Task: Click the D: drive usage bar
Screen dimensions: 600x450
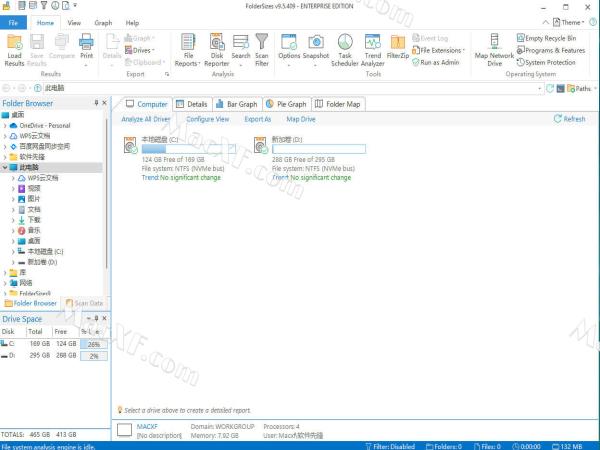Action: pos(319,149)
